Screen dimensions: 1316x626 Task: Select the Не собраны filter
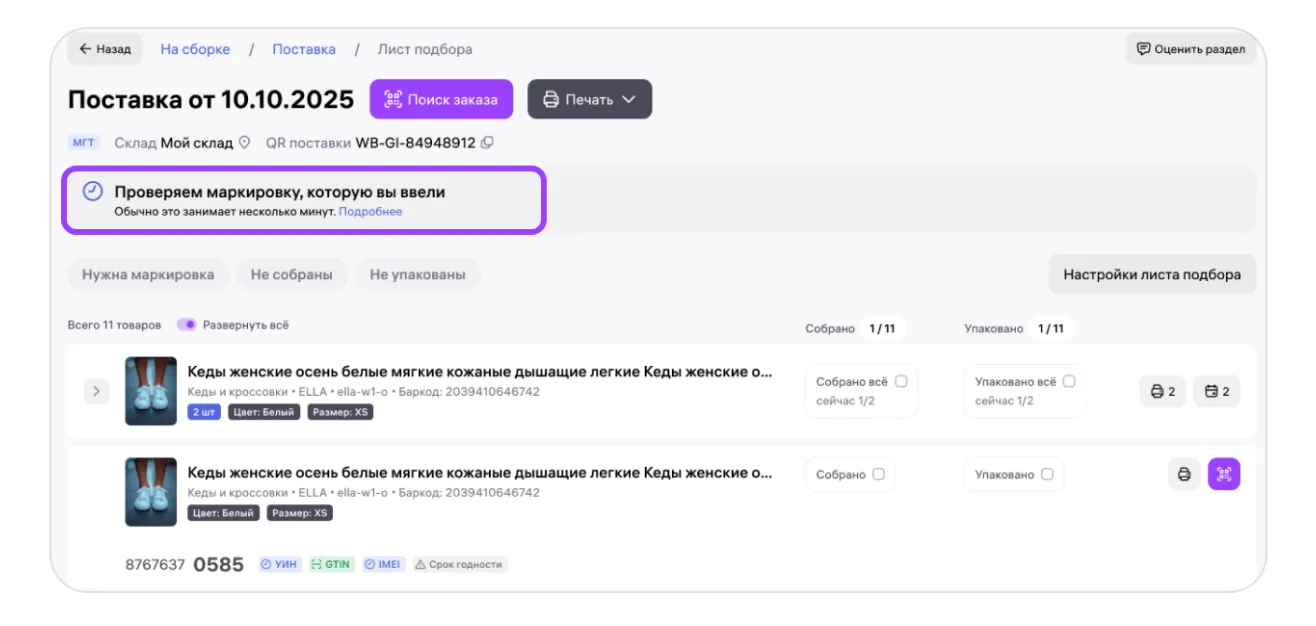(291, 275)
